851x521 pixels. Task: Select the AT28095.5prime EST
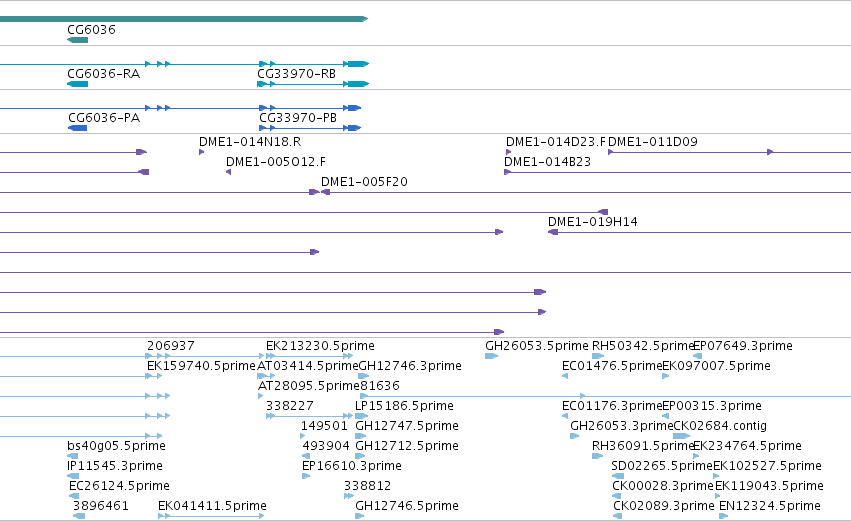[309, 386]
